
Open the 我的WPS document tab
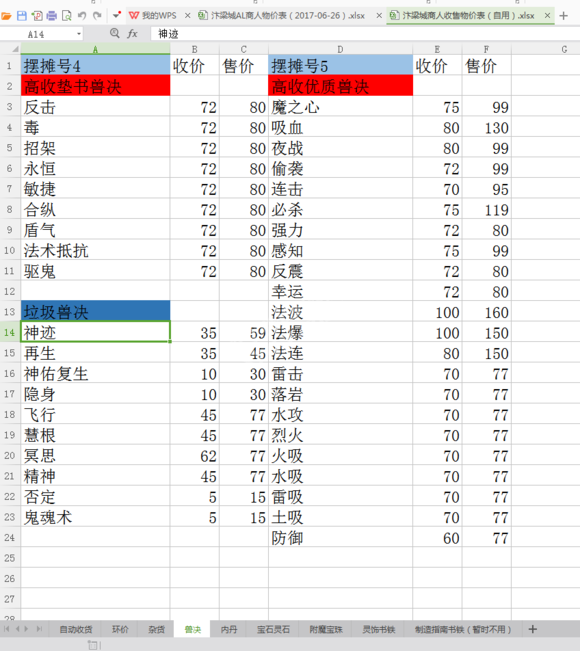coord(153,16)
